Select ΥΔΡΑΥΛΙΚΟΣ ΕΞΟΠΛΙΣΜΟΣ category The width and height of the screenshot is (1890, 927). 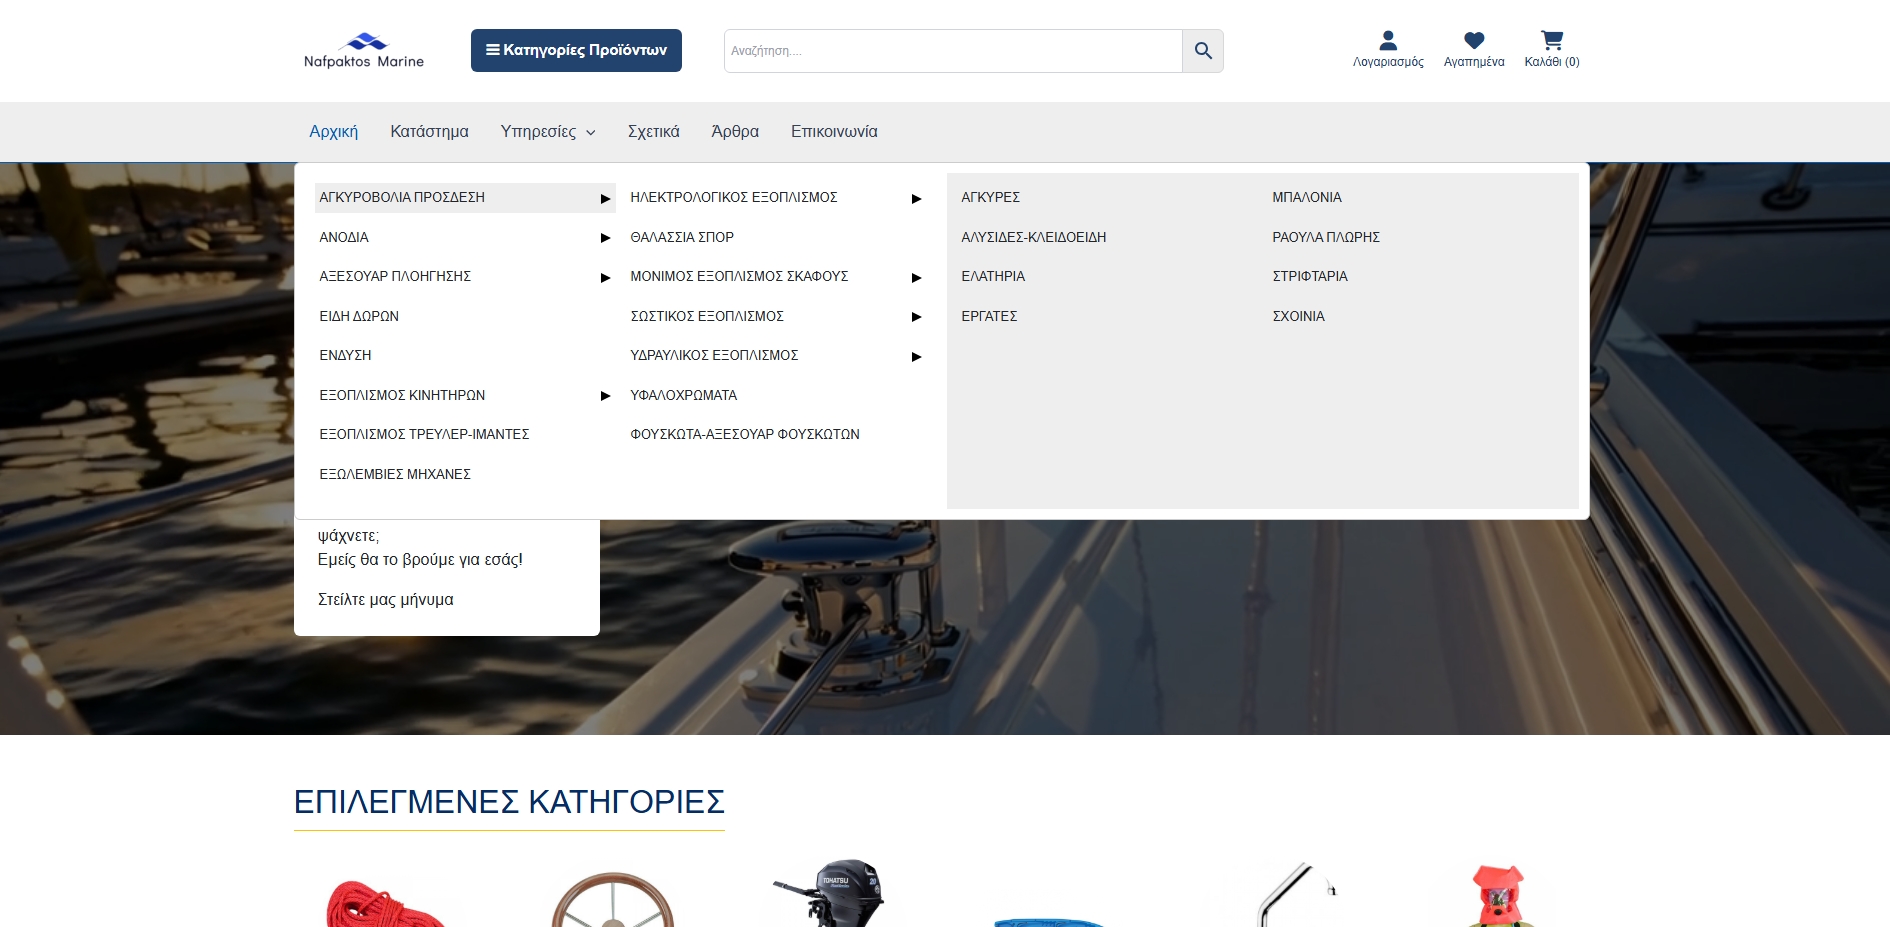pyautogui.click(x=714, y=355)
